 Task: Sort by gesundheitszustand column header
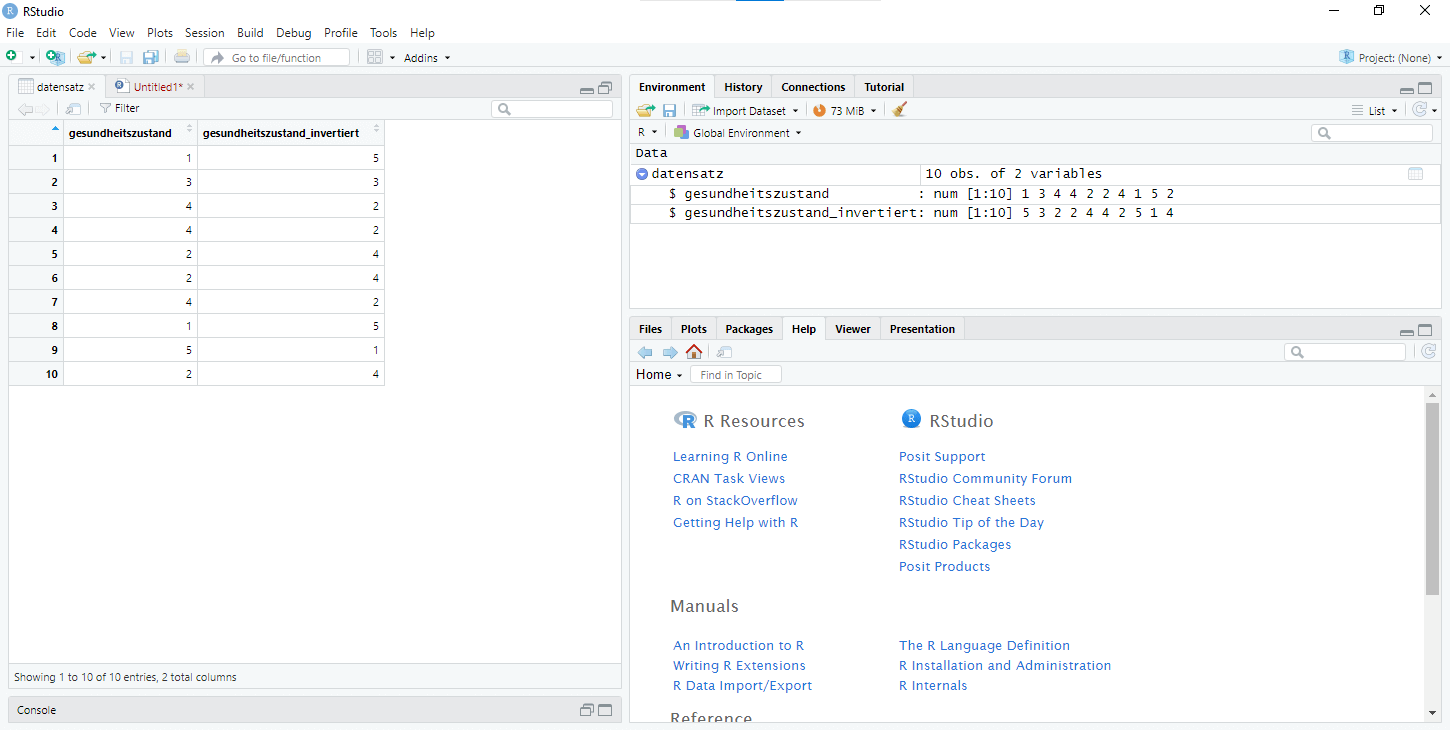pos(130,132)
